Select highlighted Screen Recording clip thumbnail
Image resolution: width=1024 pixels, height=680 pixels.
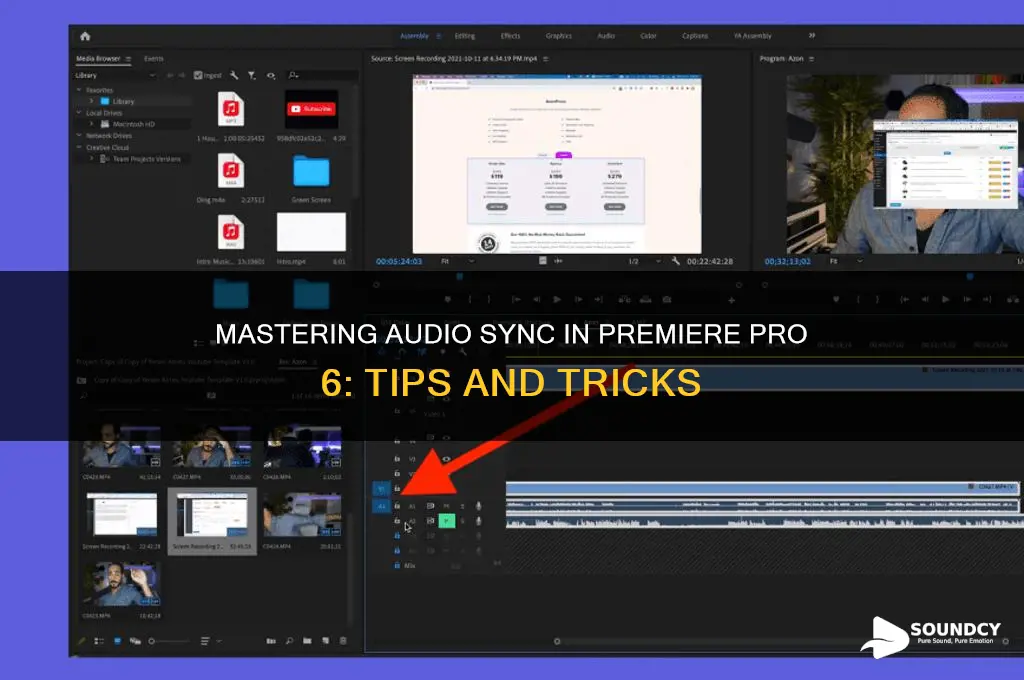point(212,515)
